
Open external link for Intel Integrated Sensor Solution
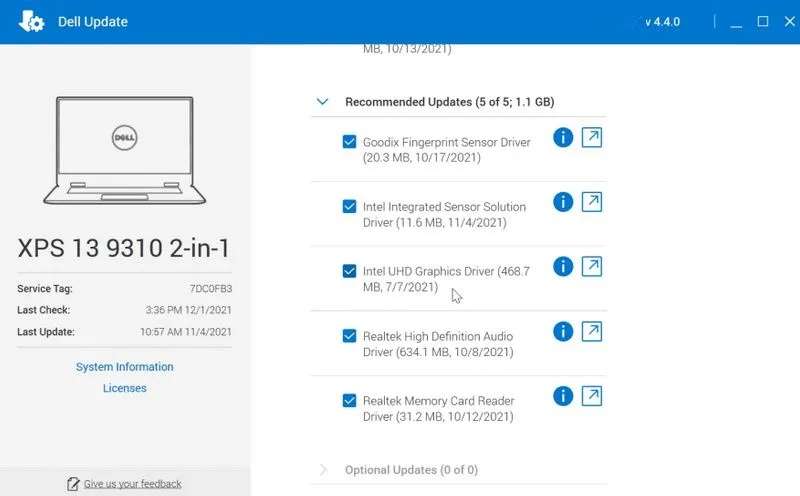592,202
